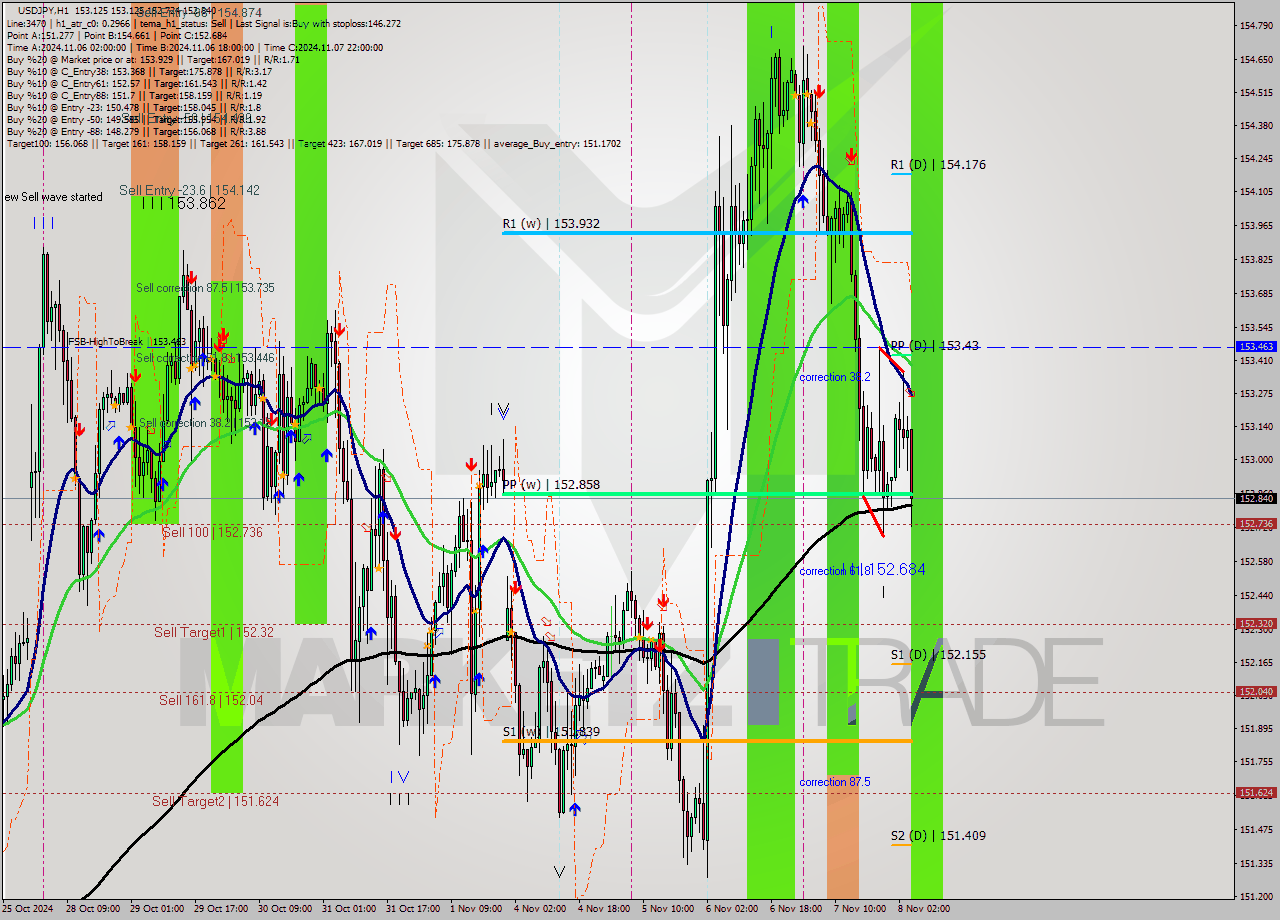Select the 4 Nov 18:00 time axis label
The height and width of the screenshot is (920, 1280).
point(602,909)
